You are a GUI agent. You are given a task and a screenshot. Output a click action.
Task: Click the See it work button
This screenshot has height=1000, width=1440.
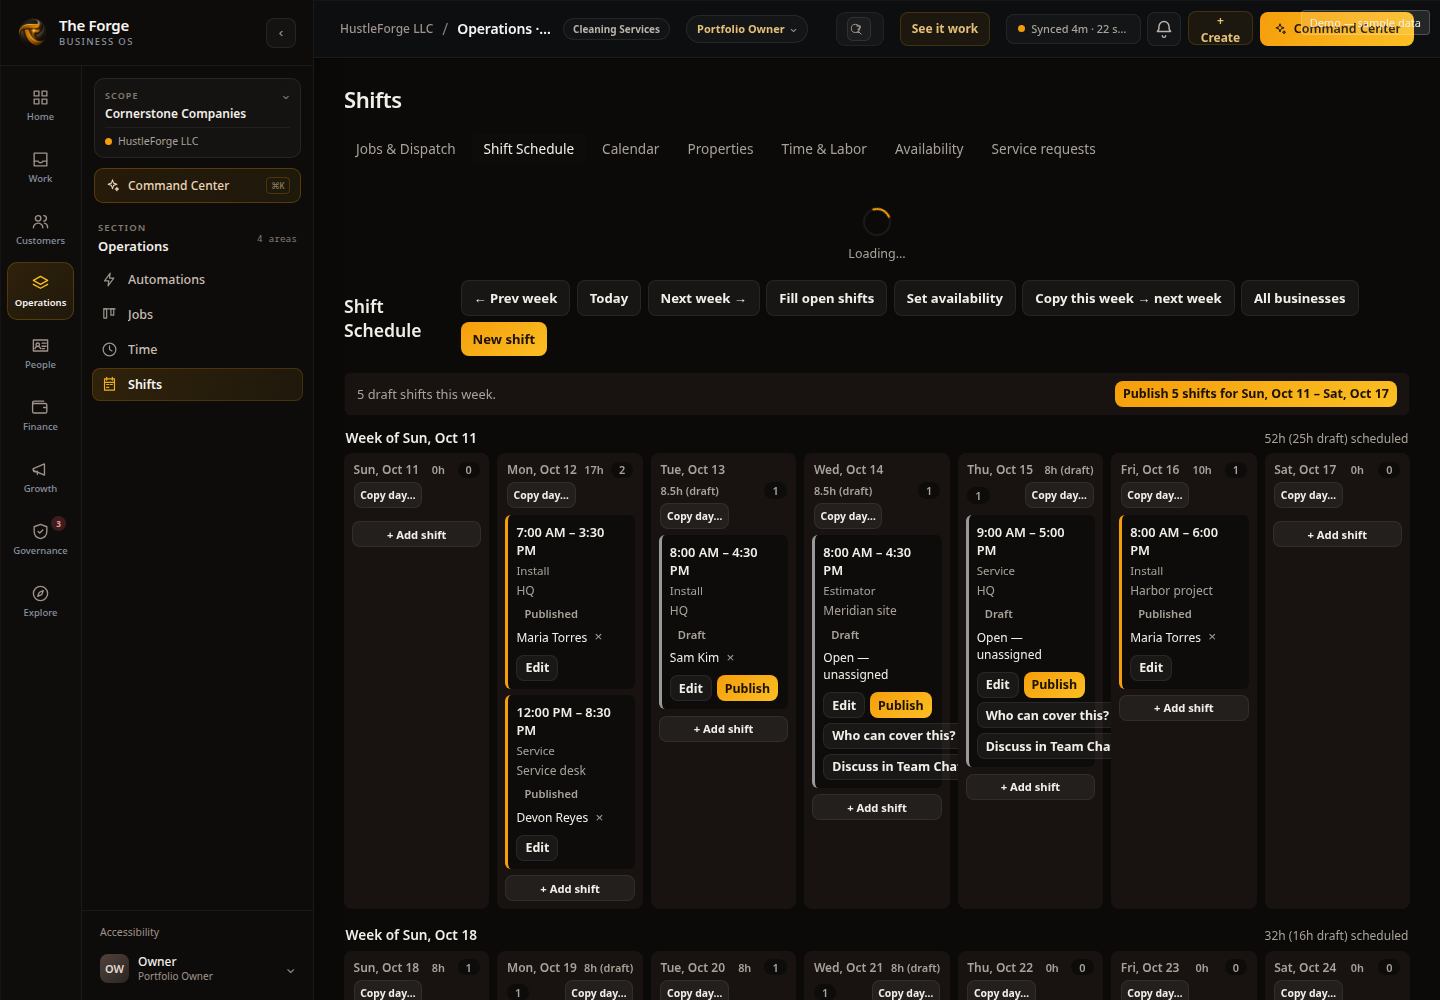(x=944, y=29)
